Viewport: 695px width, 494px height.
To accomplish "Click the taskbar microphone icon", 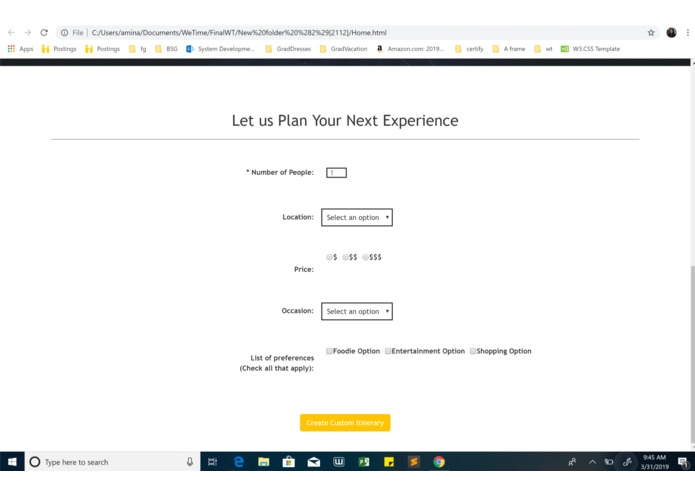I will click(190, 462).
